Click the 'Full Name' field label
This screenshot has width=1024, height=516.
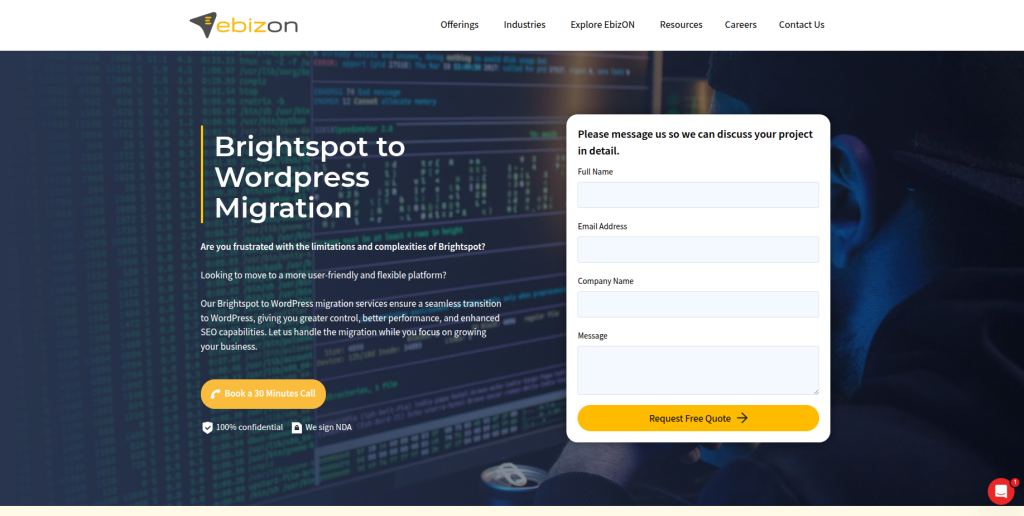(596, 172)
